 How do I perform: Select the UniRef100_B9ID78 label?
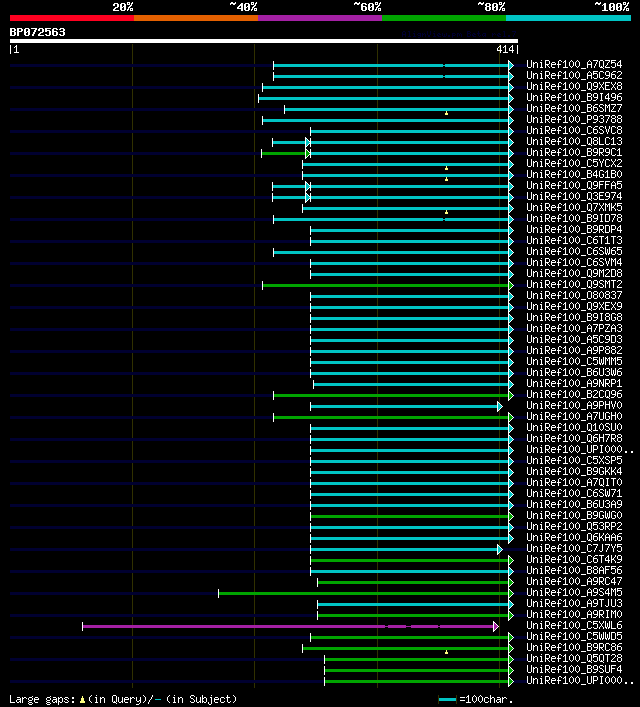coord(574,218)
